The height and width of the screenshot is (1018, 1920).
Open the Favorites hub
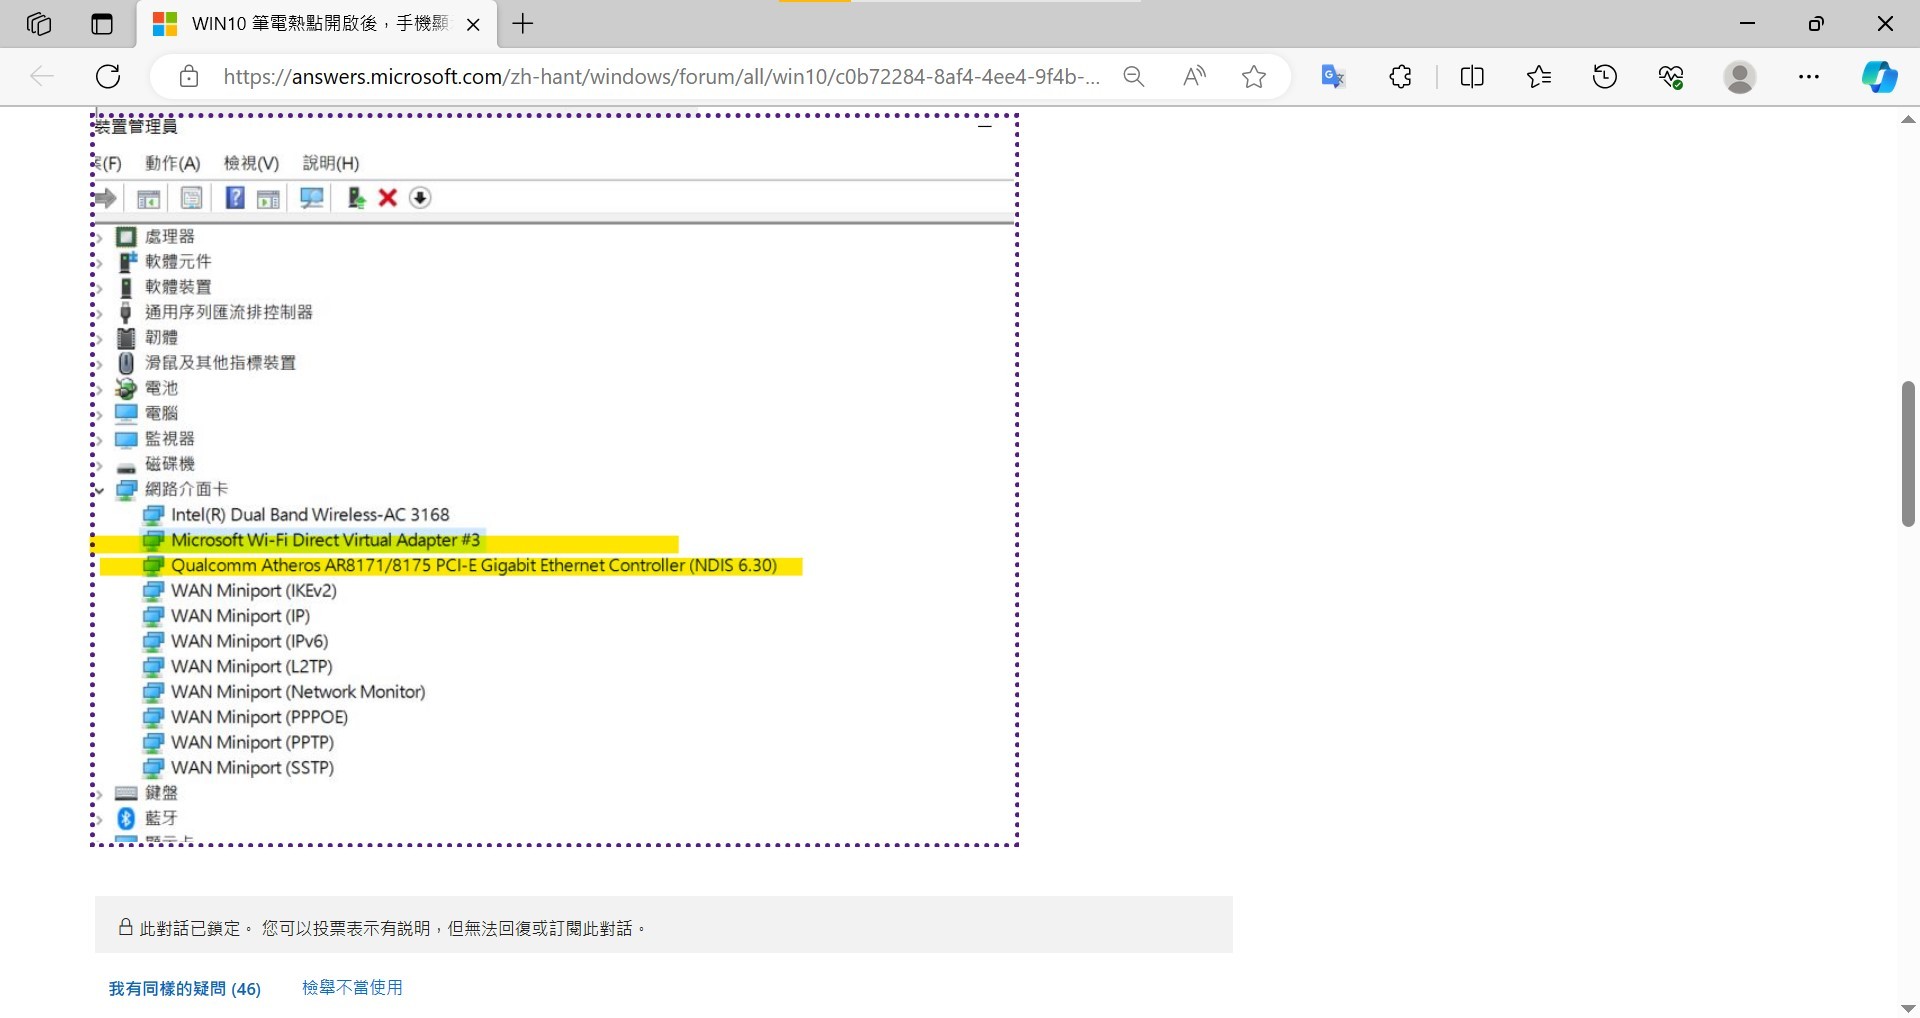tap(1539, 76)
